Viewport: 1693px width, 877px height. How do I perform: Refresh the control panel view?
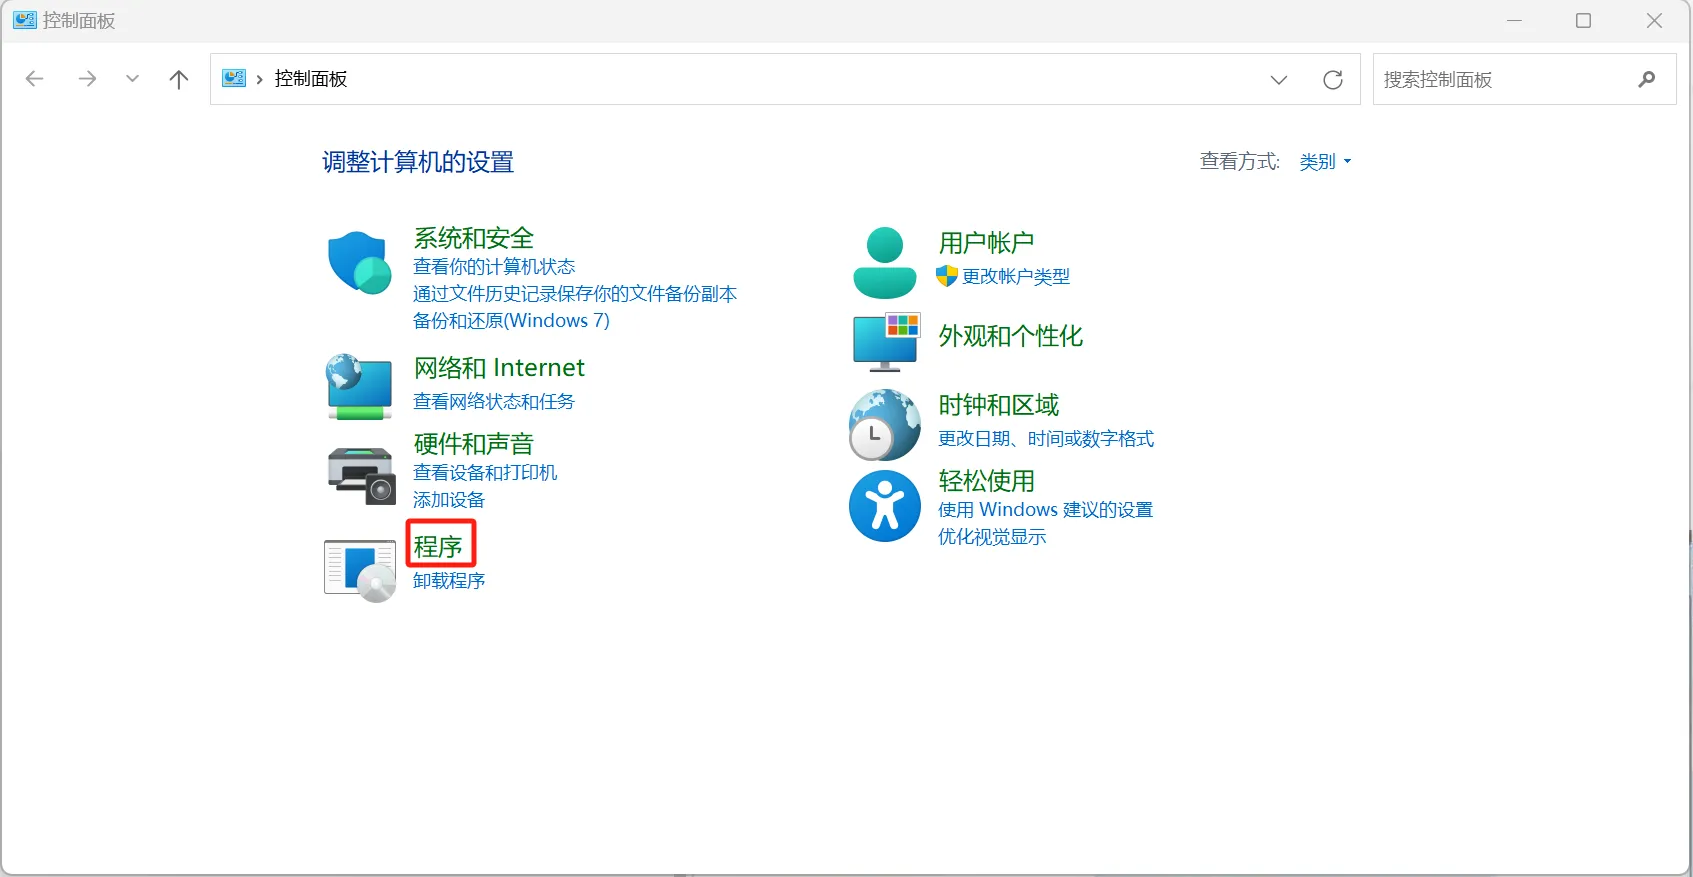pos(1333,80)
